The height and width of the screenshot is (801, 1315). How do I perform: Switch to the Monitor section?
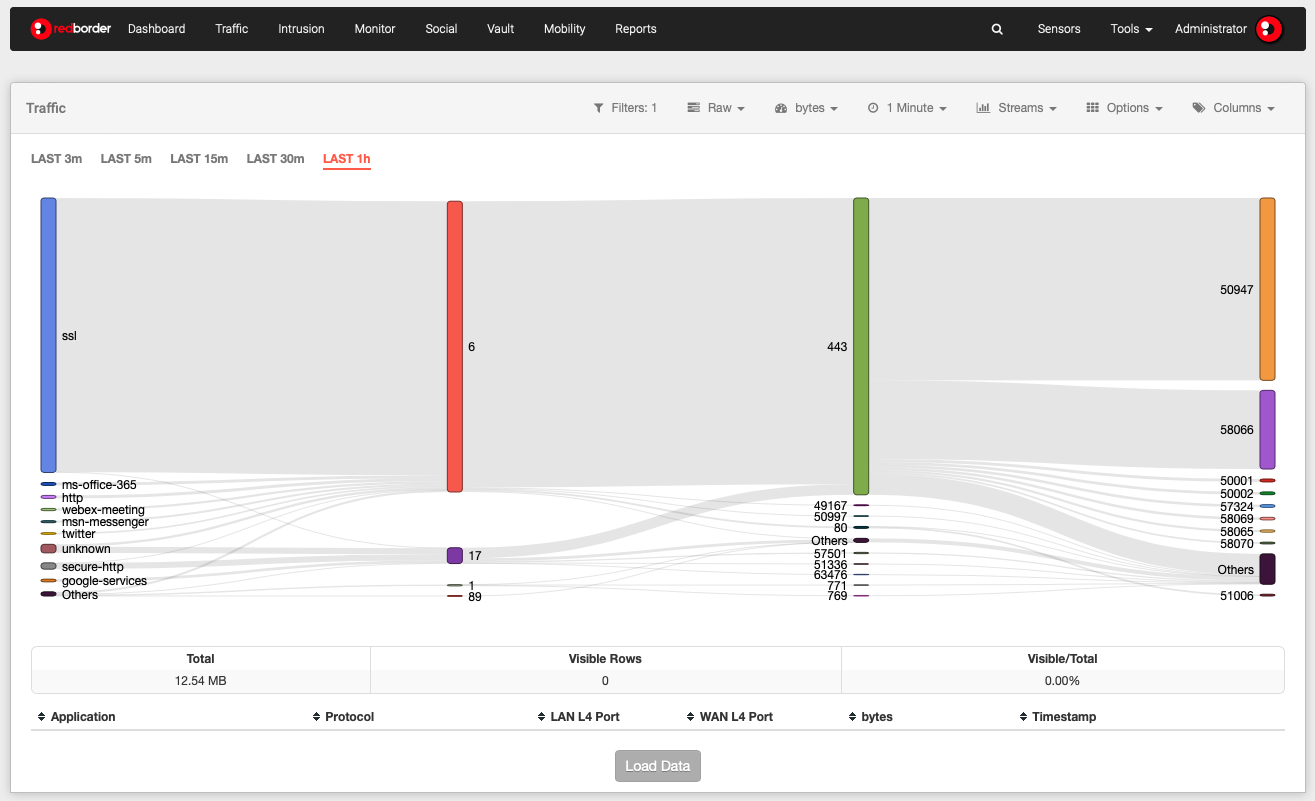pos(375,29)
